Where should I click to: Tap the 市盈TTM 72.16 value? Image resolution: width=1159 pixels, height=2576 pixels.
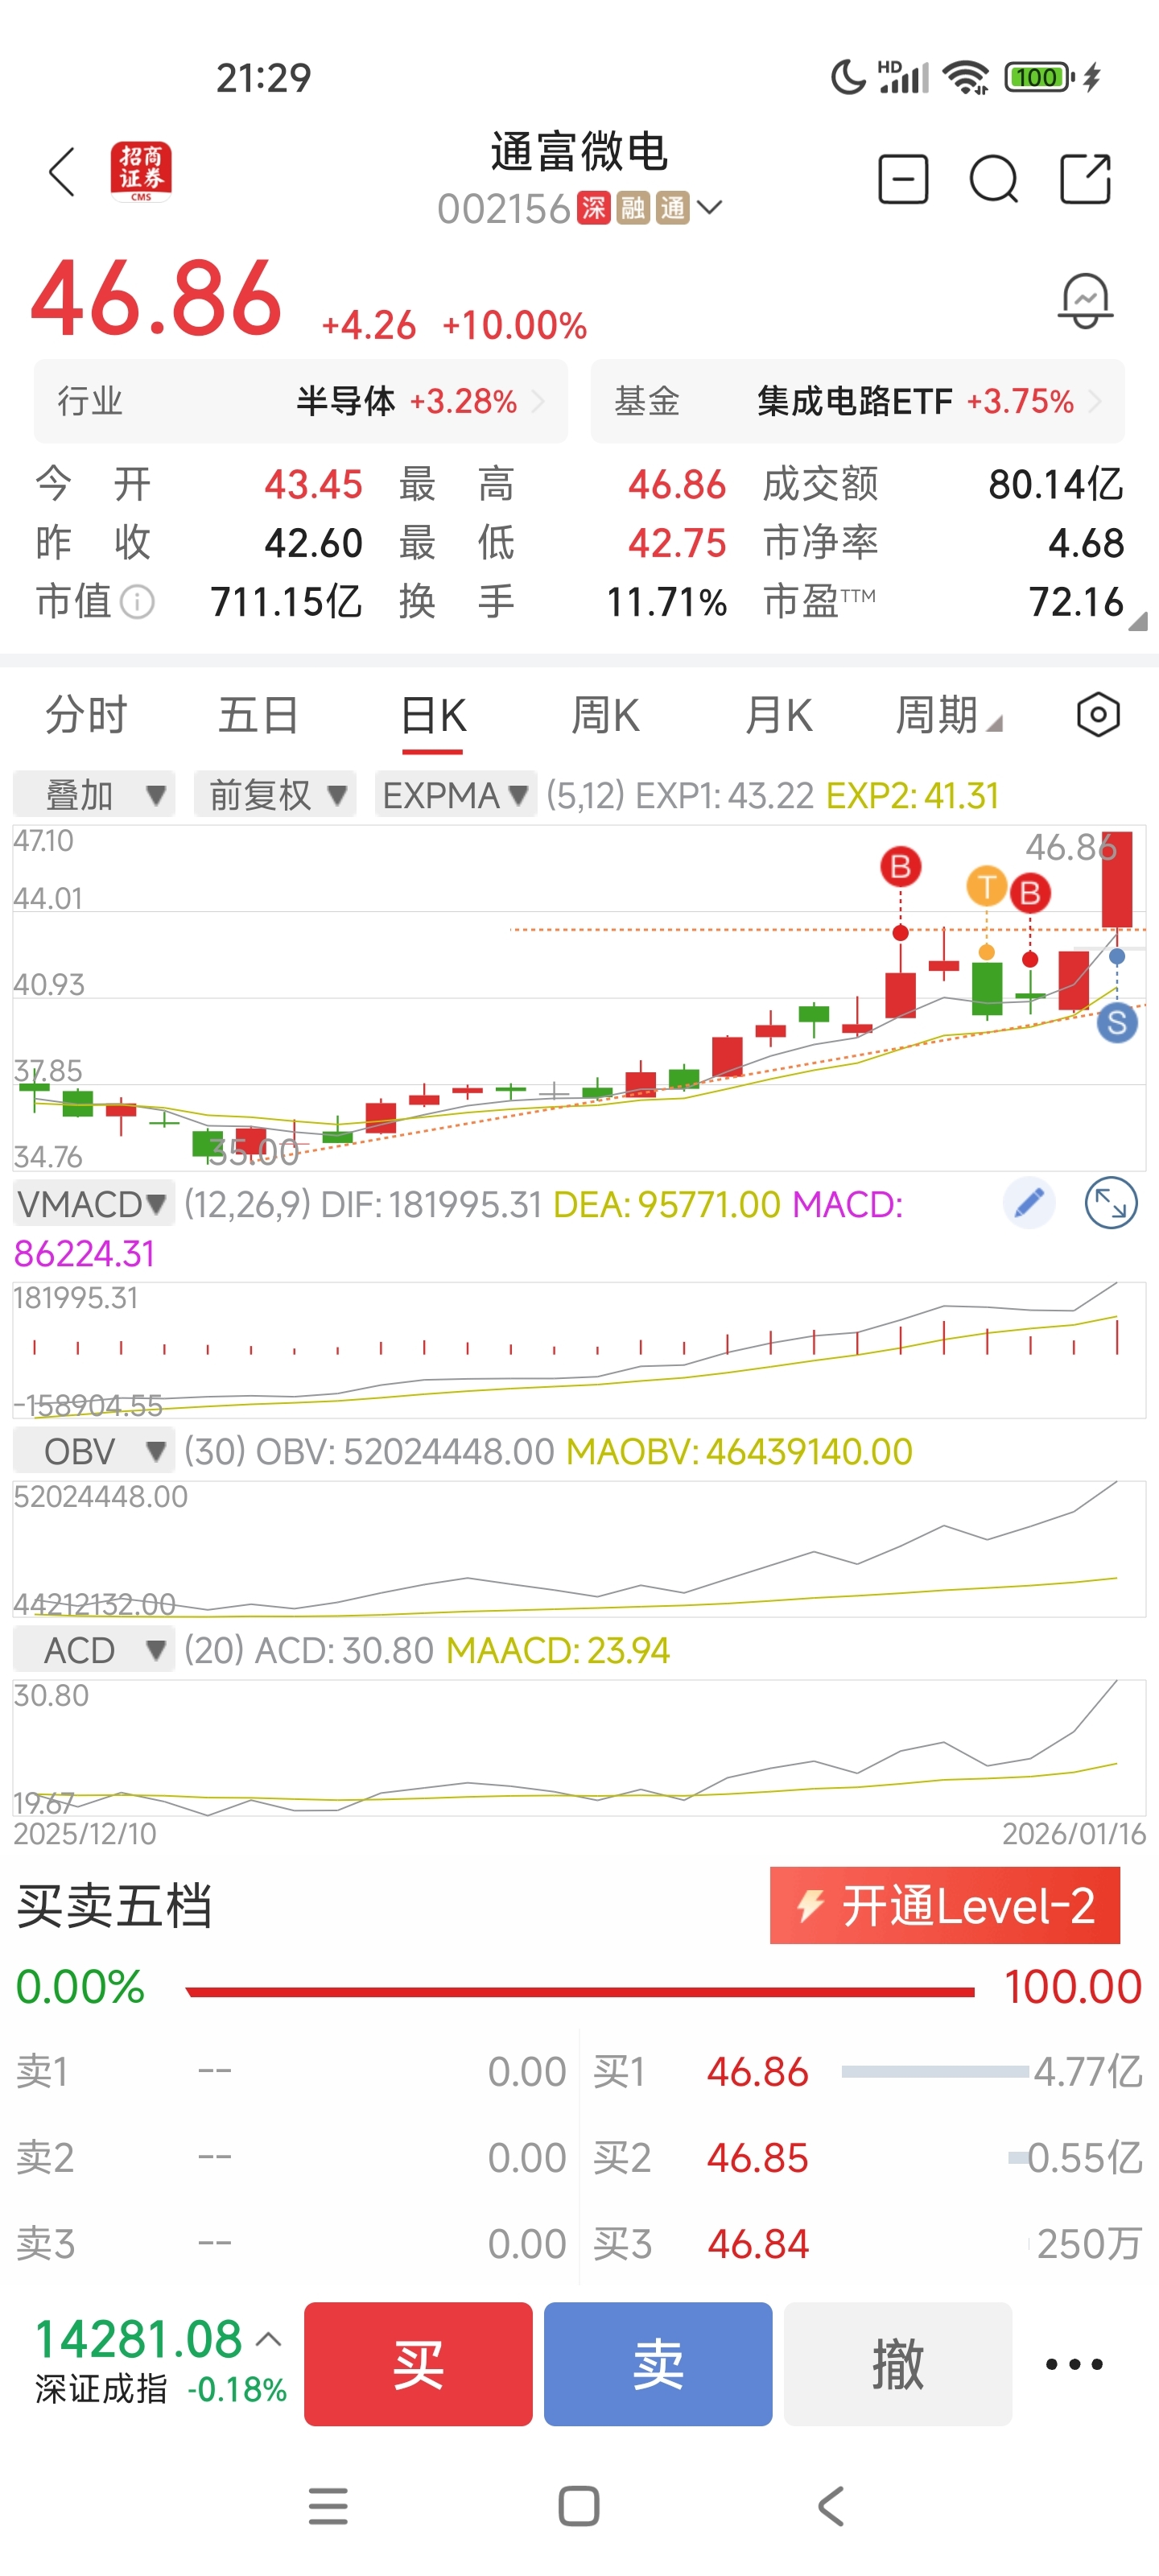pyautogui.click(x=1077, y=602)
